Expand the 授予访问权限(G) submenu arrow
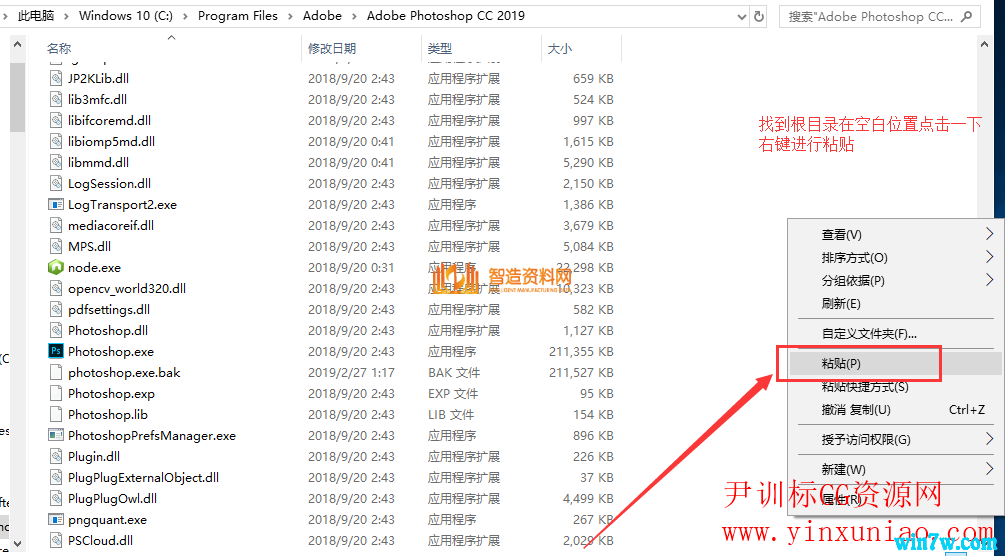This screenshot has height=556, width=1005. point(990,439)
